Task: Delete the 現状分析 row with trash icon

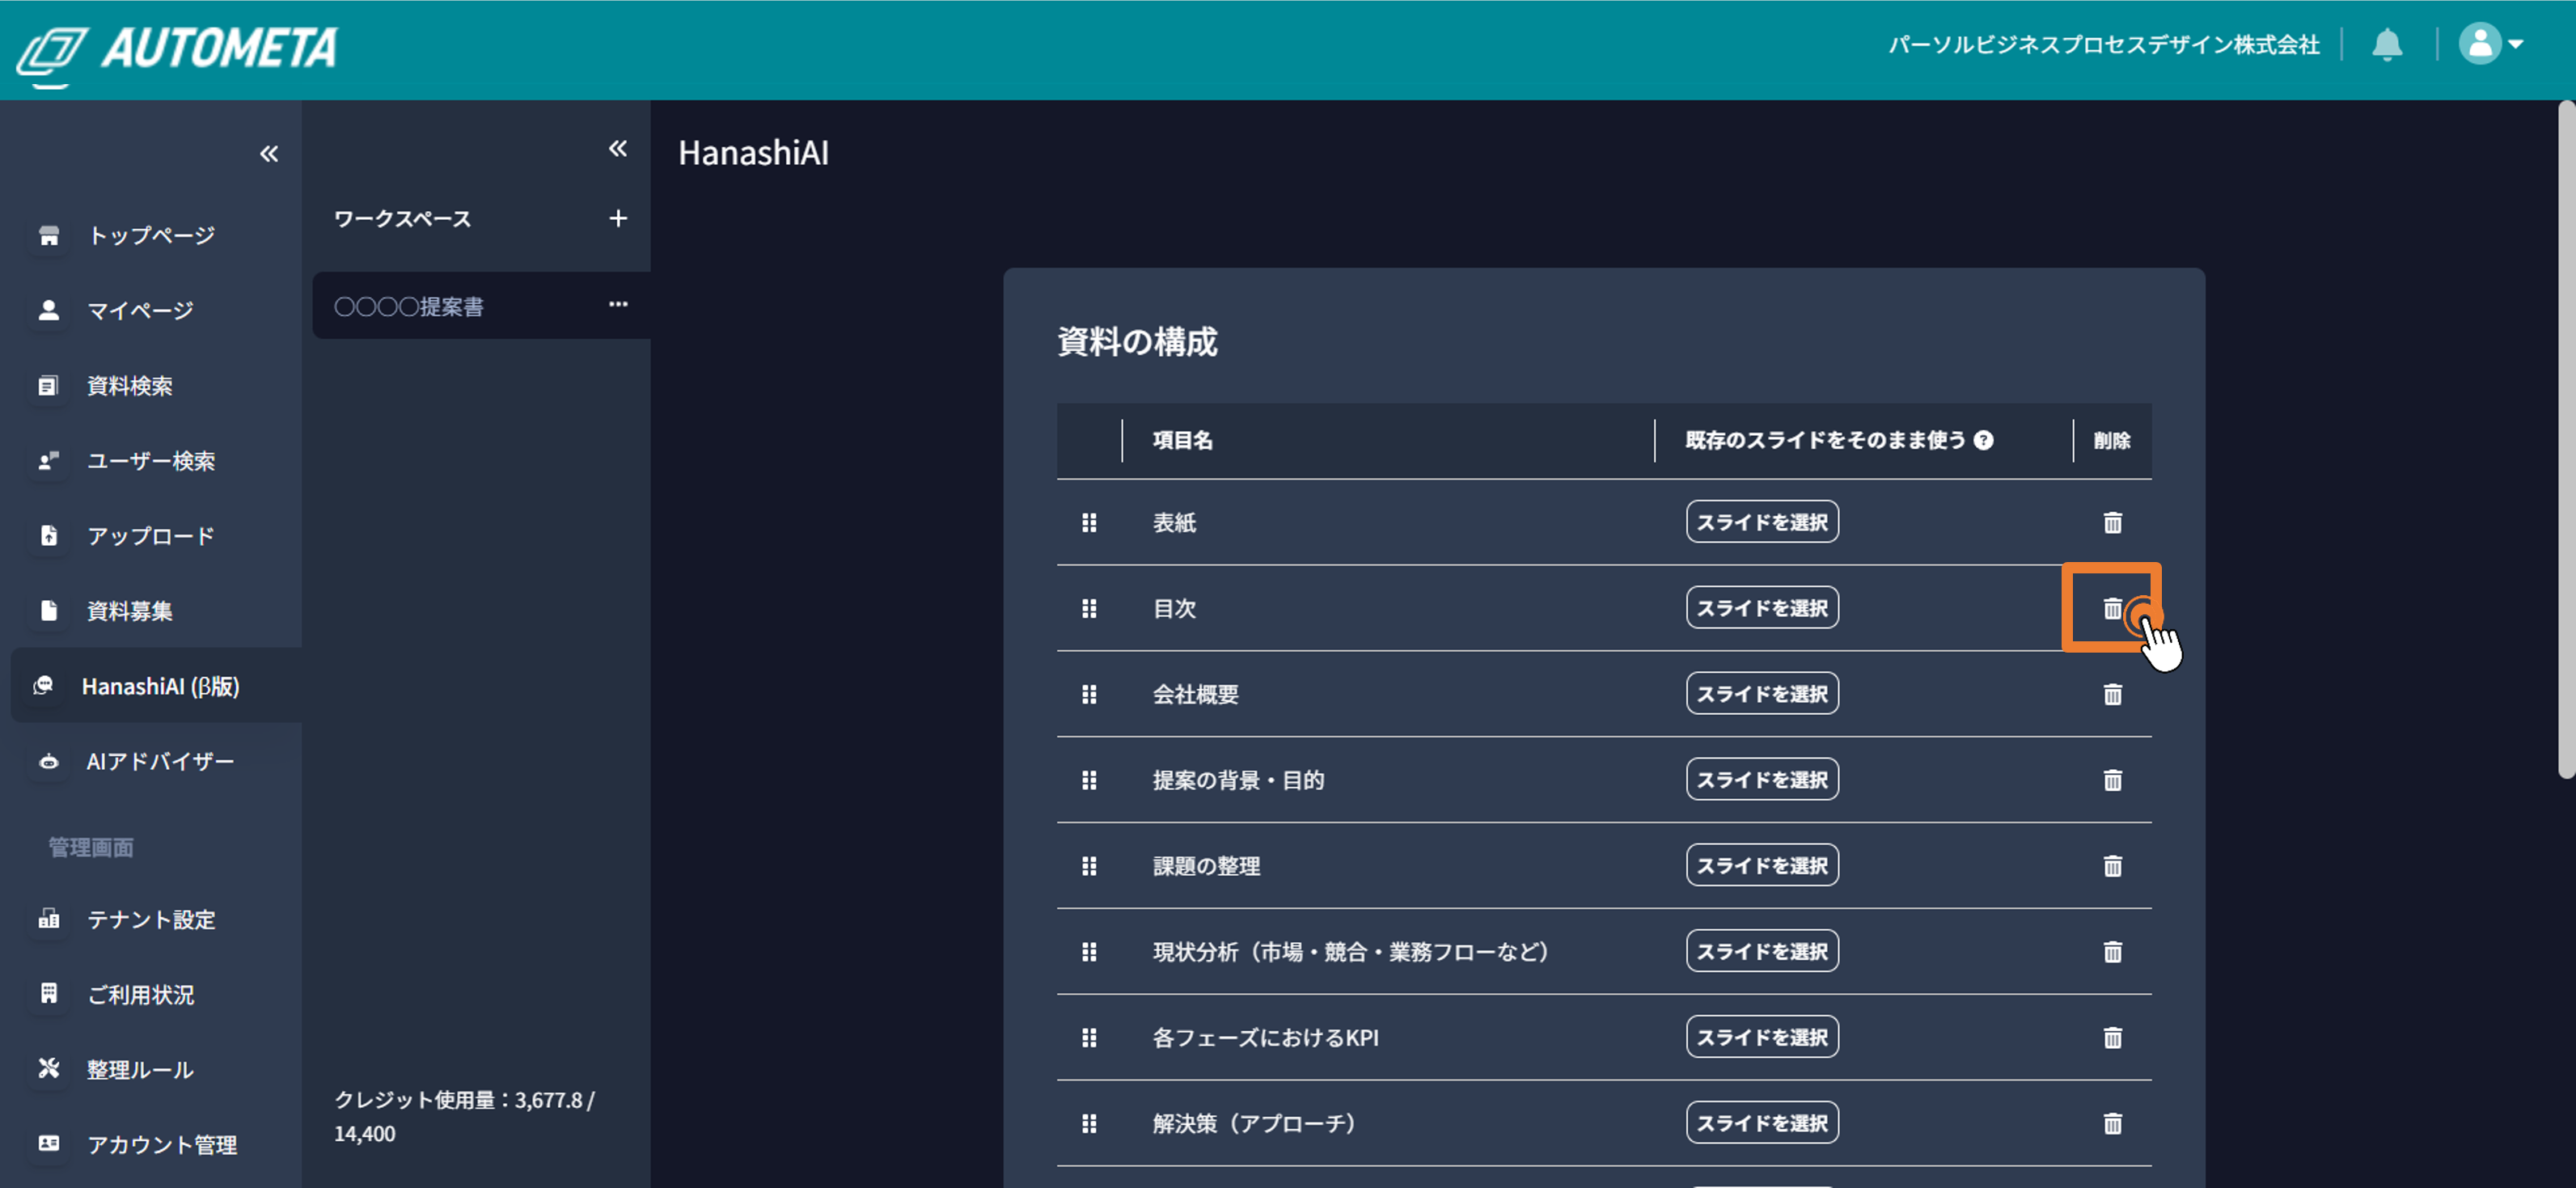Action: (2112, 952)
